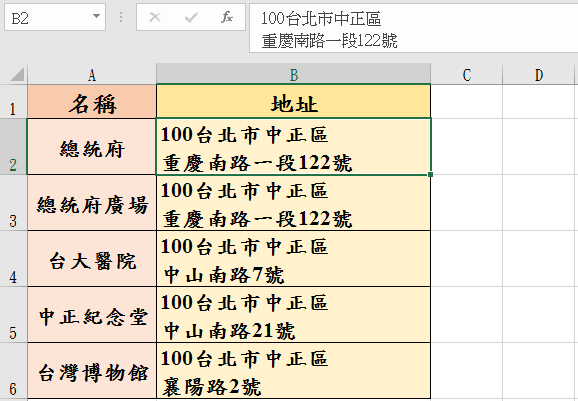Screen dimensions: 578x401
Task: Click empty cell C1
Action: tap(467, 102)
